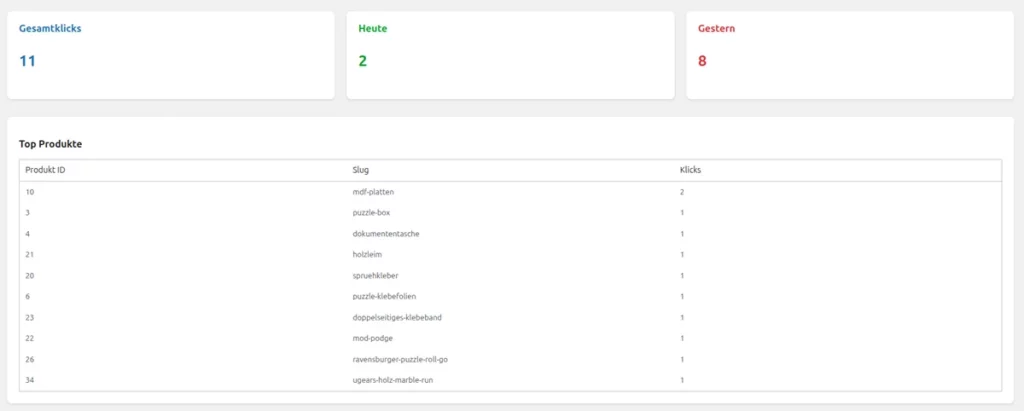This screenshot has height=411, width=1024.
Task: Select the Slug column header
Action: click(361, 170)
